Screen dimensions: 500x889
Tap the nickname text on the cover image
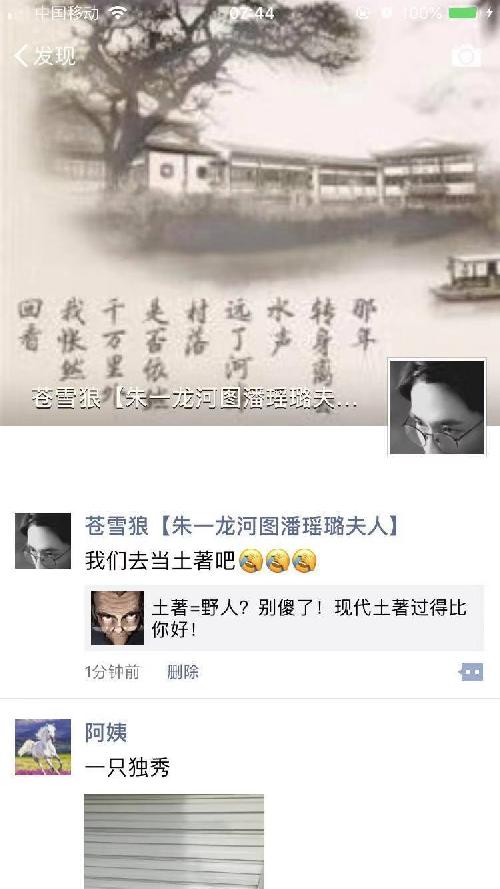(194, 400)
